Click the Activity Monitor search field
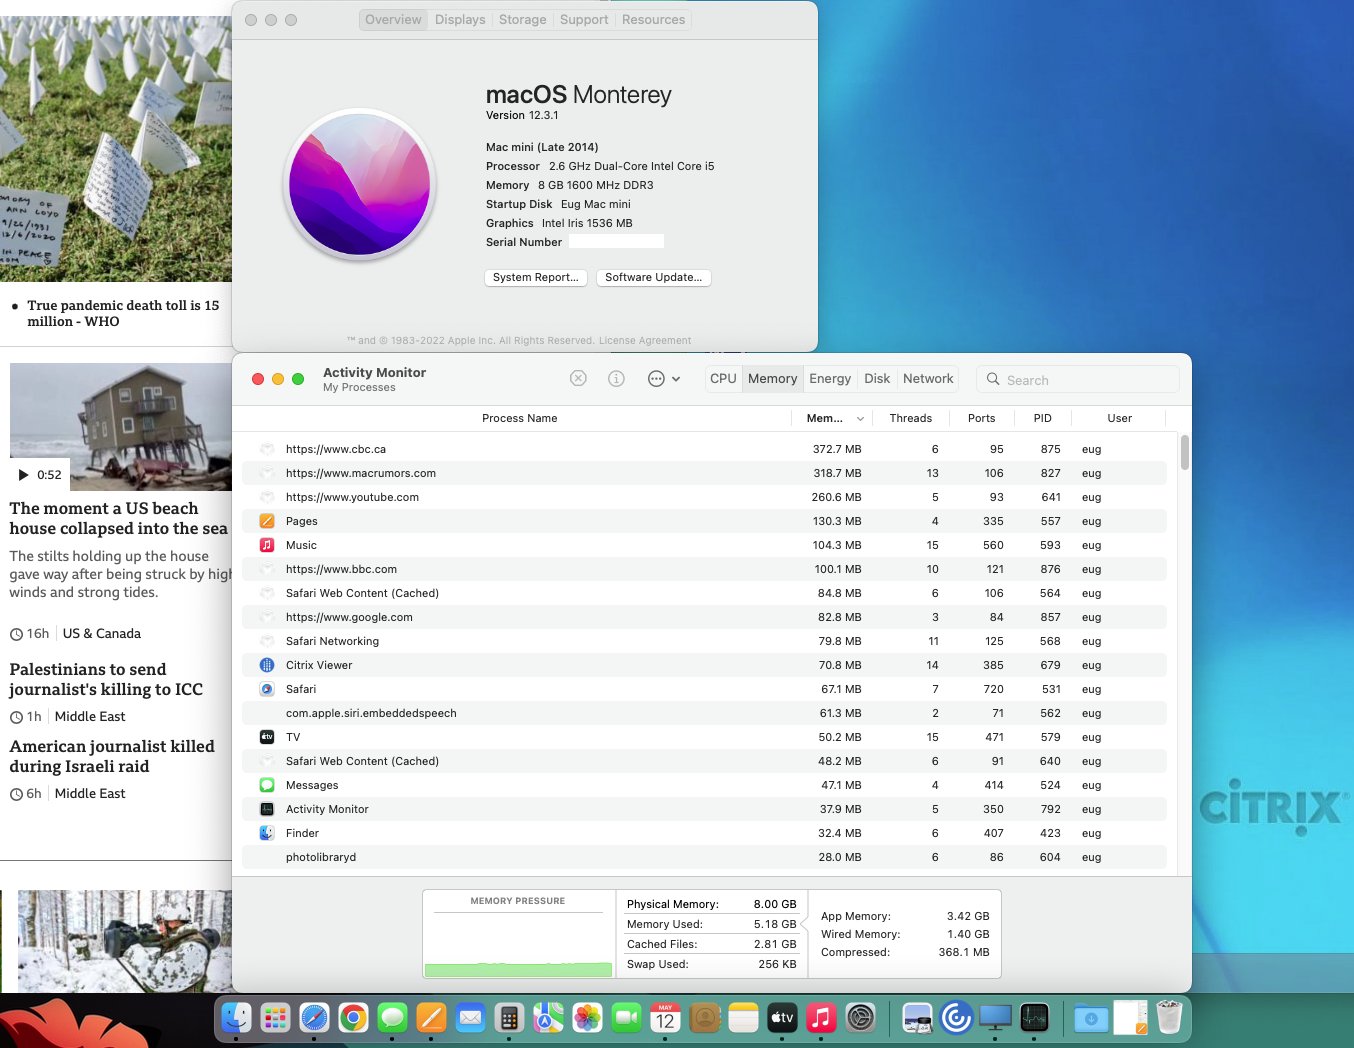Image resolution: width=1354 pixels, height=1048 pixels. tap(1078, 380)
